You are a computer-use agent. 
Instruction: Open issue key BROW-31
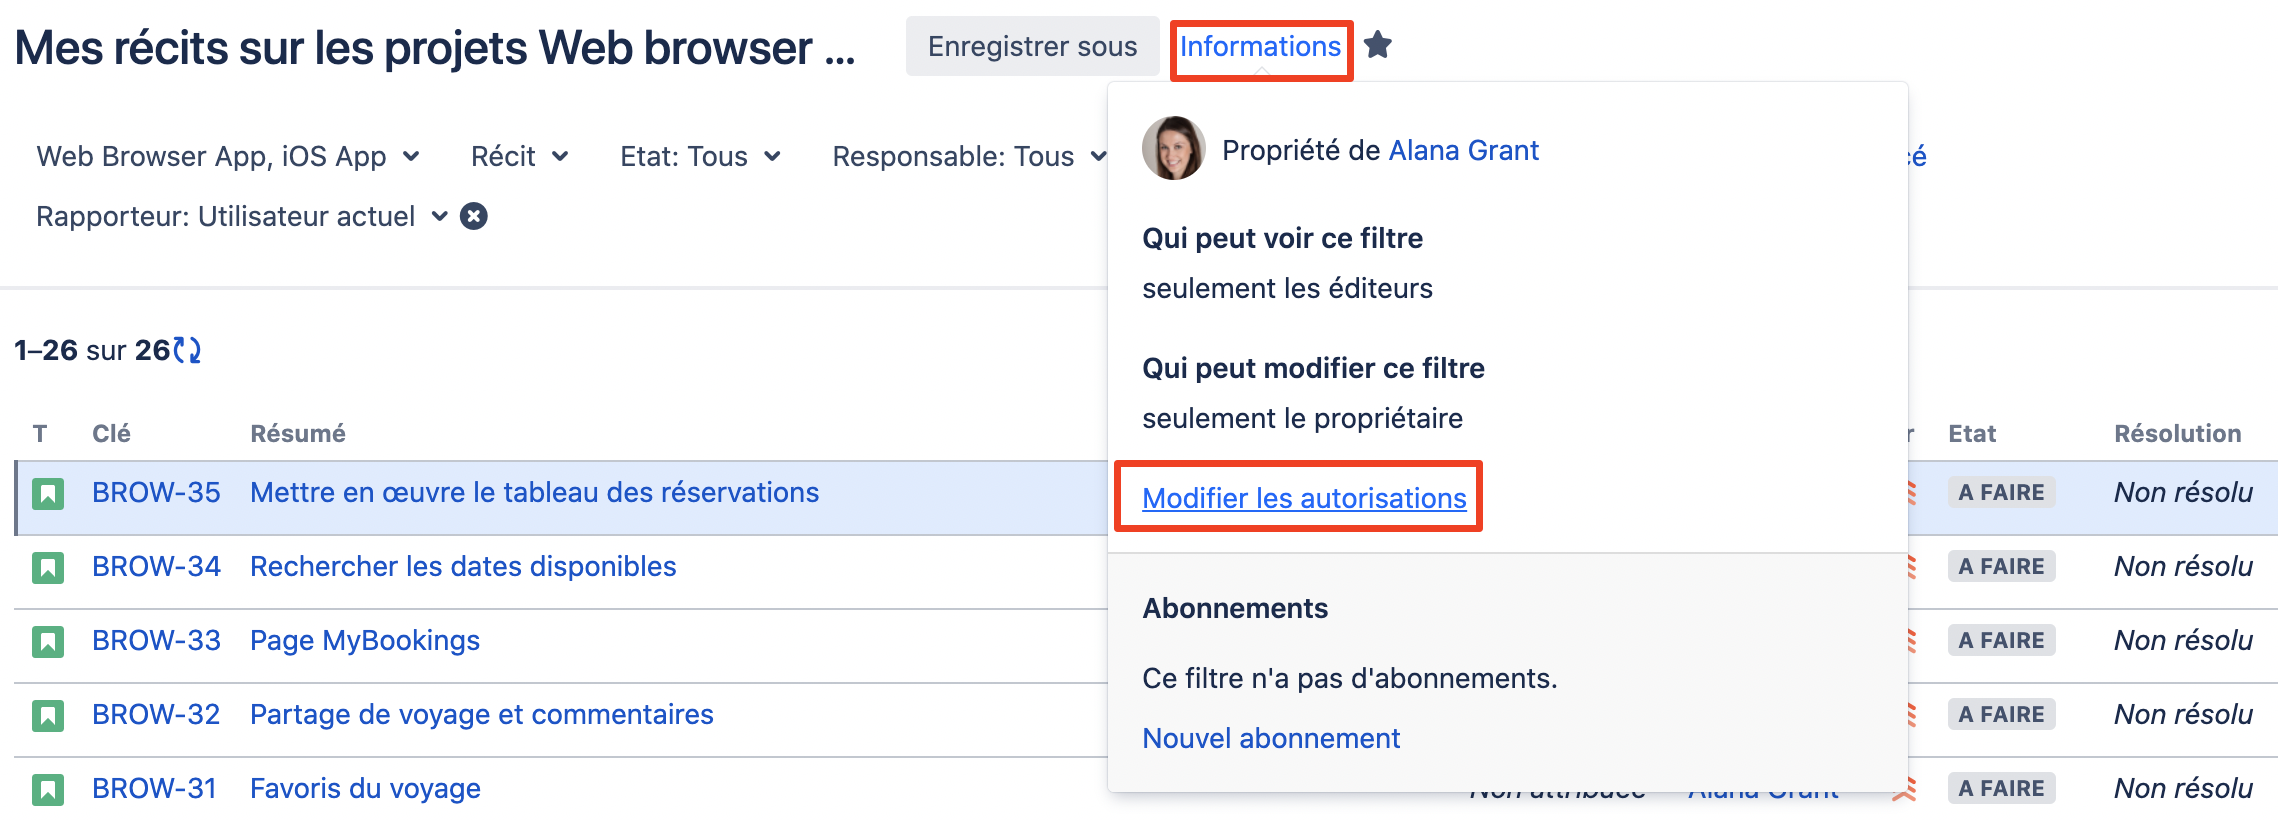pos(154,788)
